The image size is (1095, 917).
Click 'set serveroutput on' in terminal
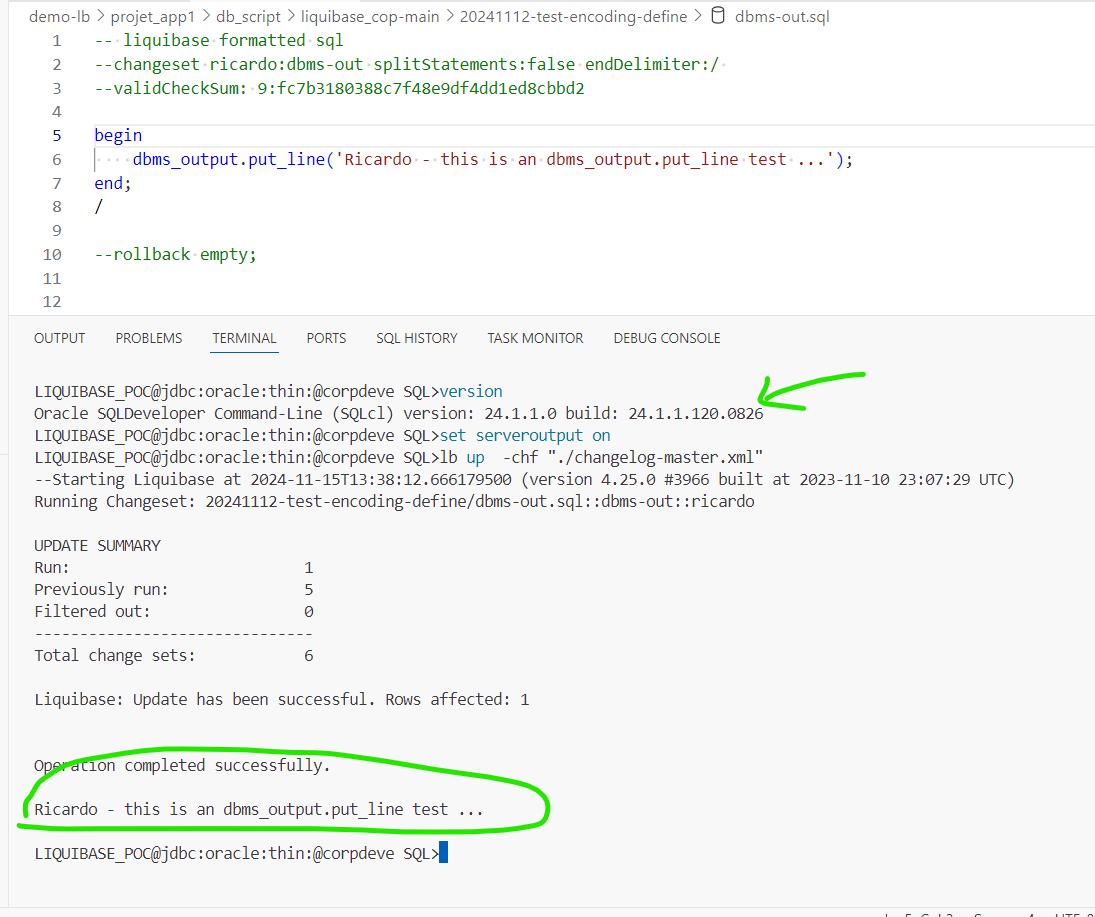click(525, 435)
